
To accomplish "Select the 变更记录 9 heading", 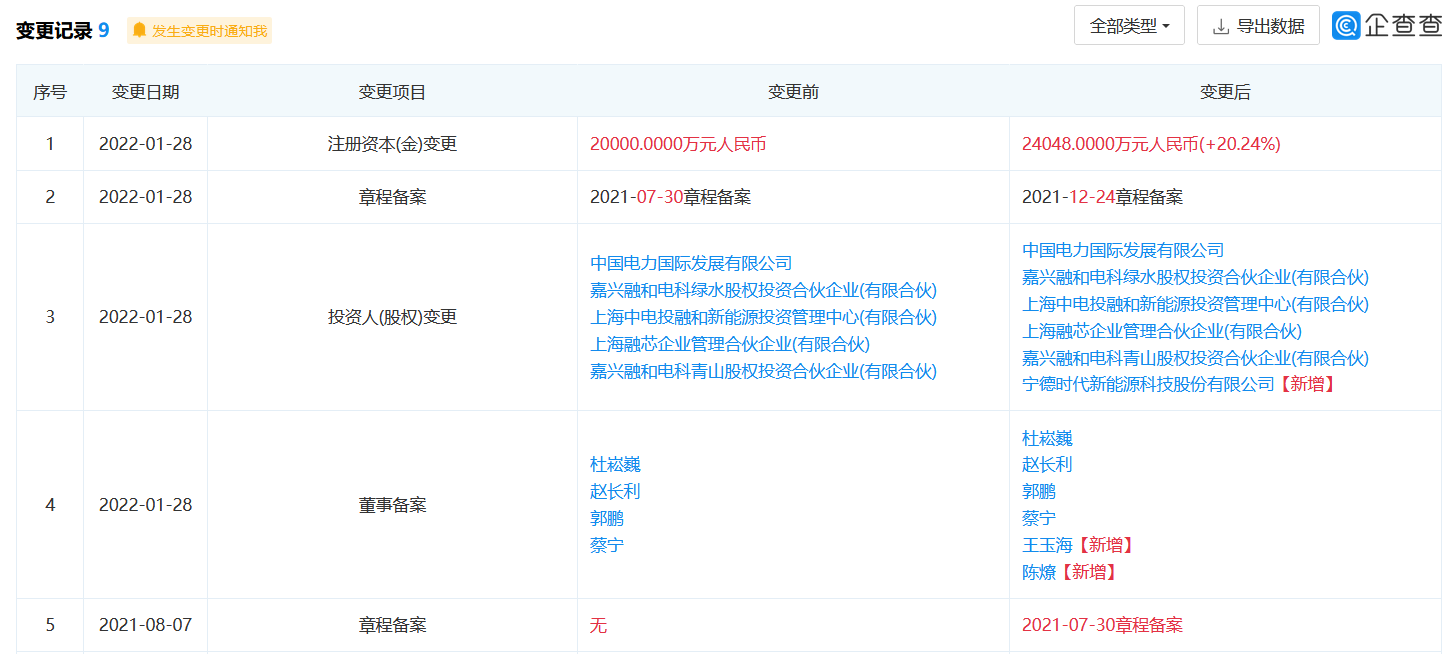I will click(x=63, y=31).
